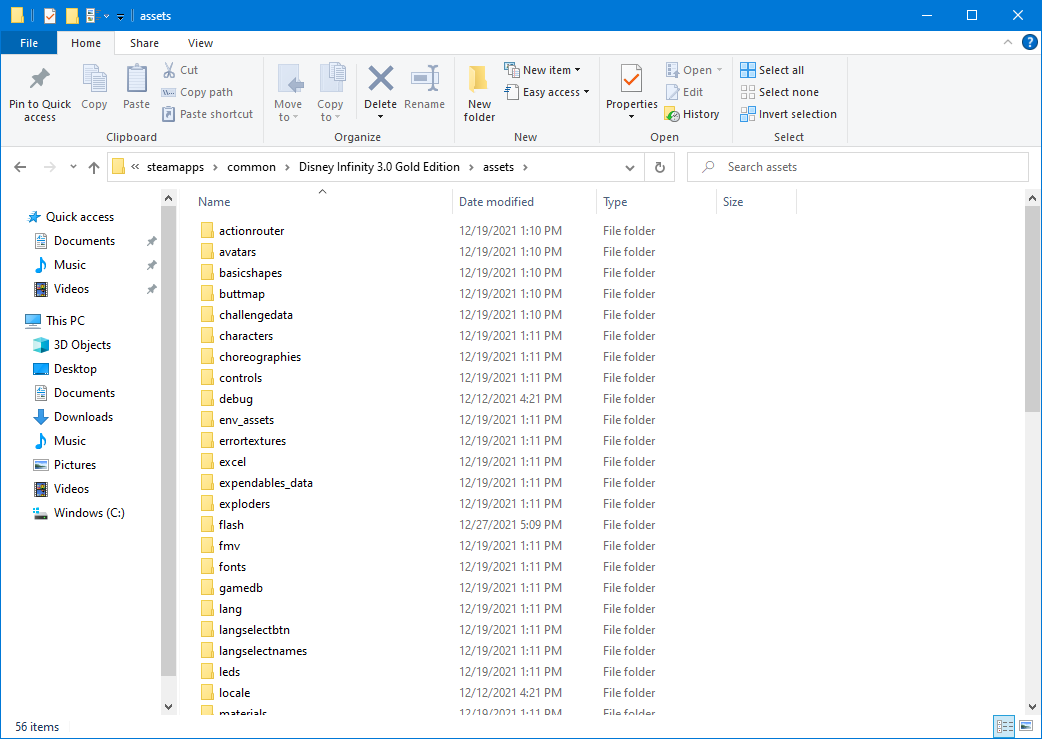
Task: Open Delete options dropdown arrow
Action: pos(381,117)
